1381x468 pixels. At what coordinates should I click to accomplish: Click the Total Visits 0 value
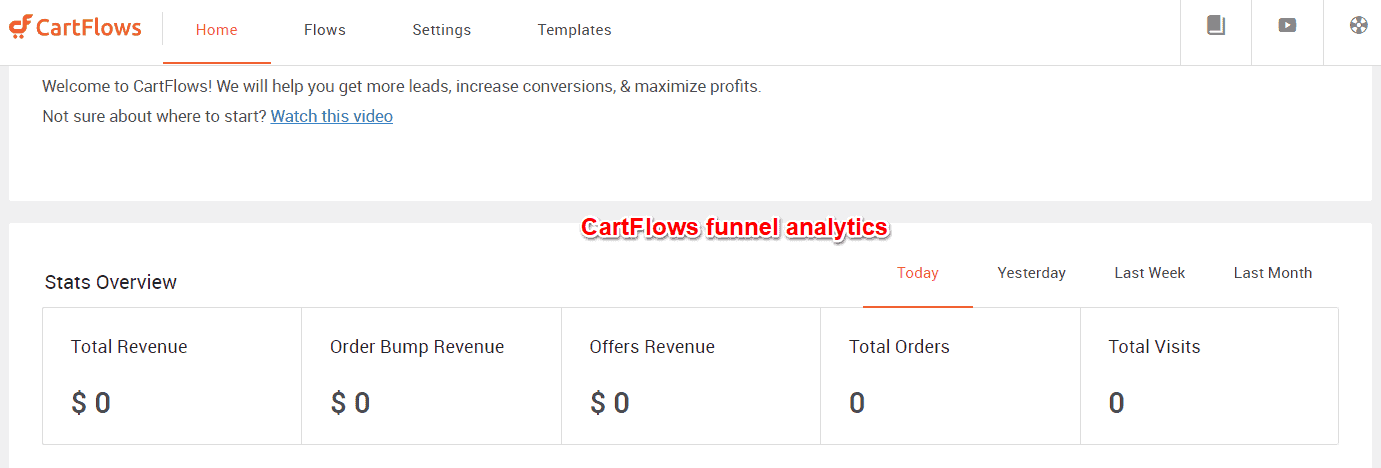[x=1116, y=403]
